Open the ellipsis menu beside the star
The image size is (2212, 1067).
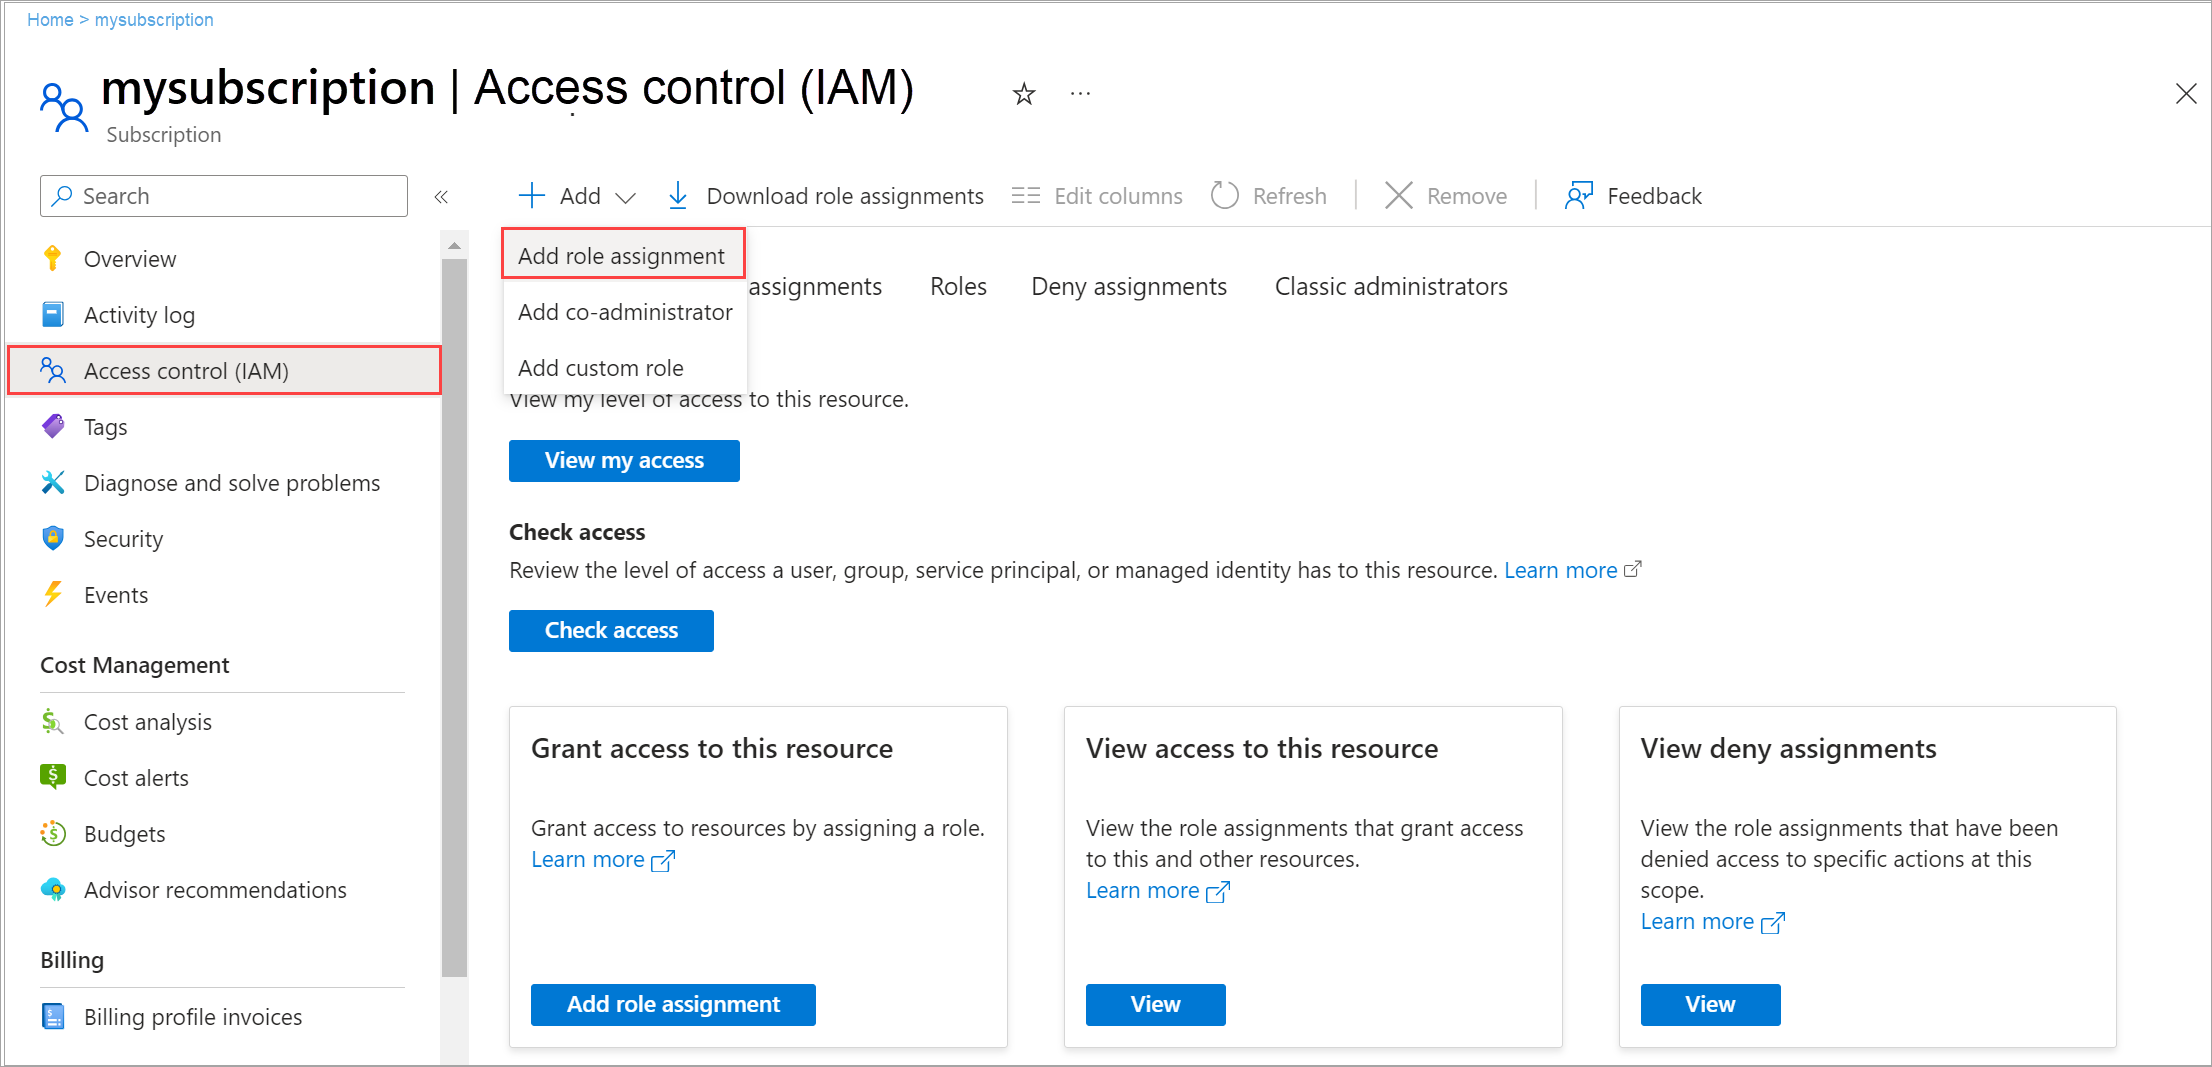coord(1079,93)
